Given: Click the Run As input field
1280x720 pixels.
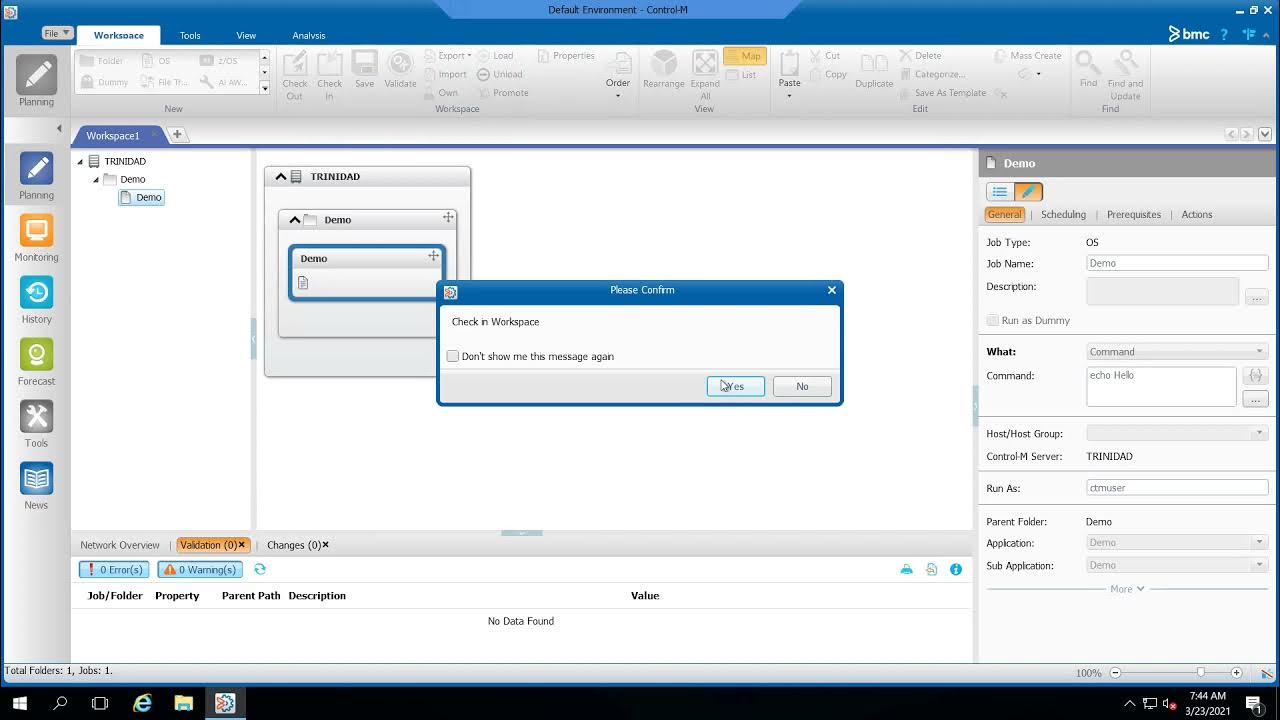Looking at the screenshot, I should click(x=1177, y=488).
